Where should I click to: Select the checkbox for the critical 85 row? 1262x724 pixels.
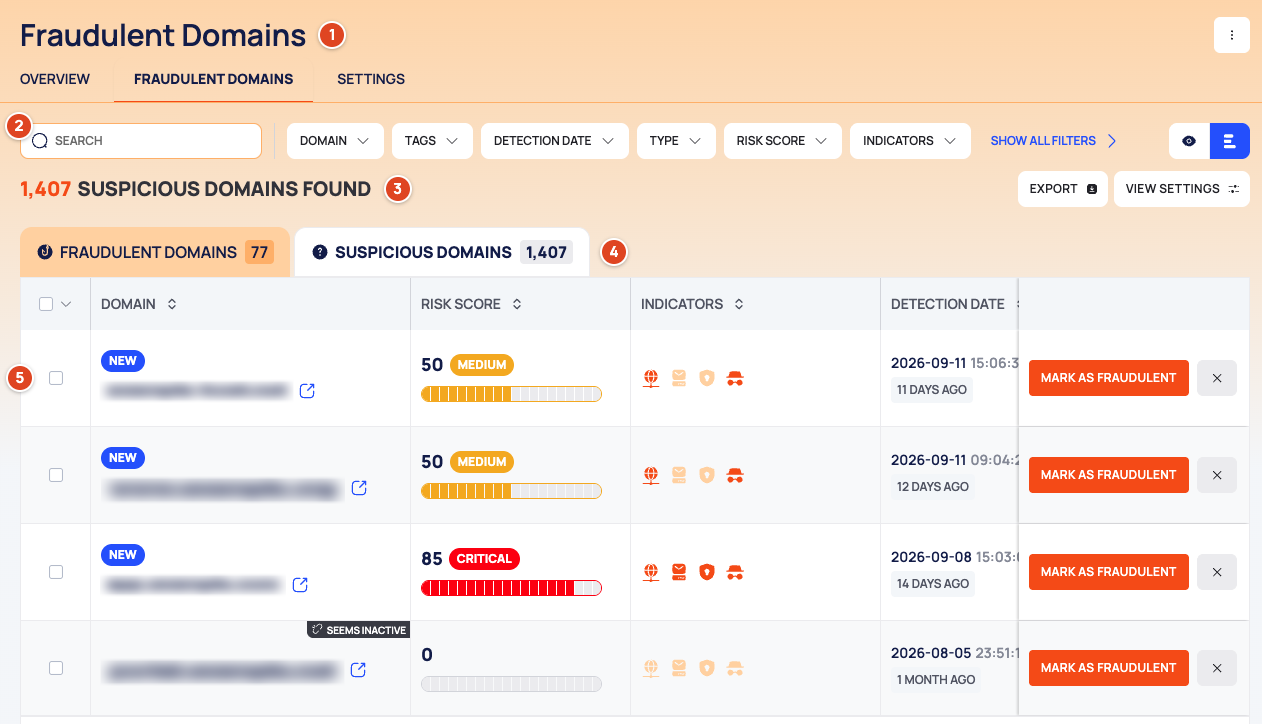(x=56, y=572)
